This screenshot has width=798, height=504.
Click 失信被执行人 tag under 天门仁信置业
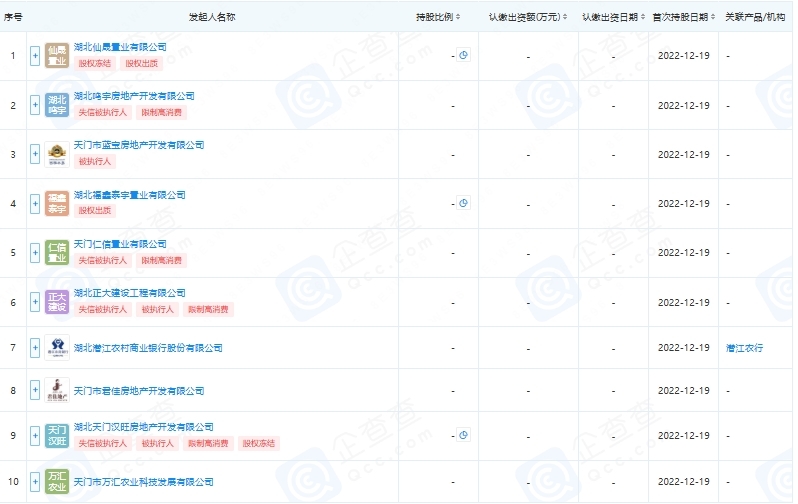click(103, 260)
